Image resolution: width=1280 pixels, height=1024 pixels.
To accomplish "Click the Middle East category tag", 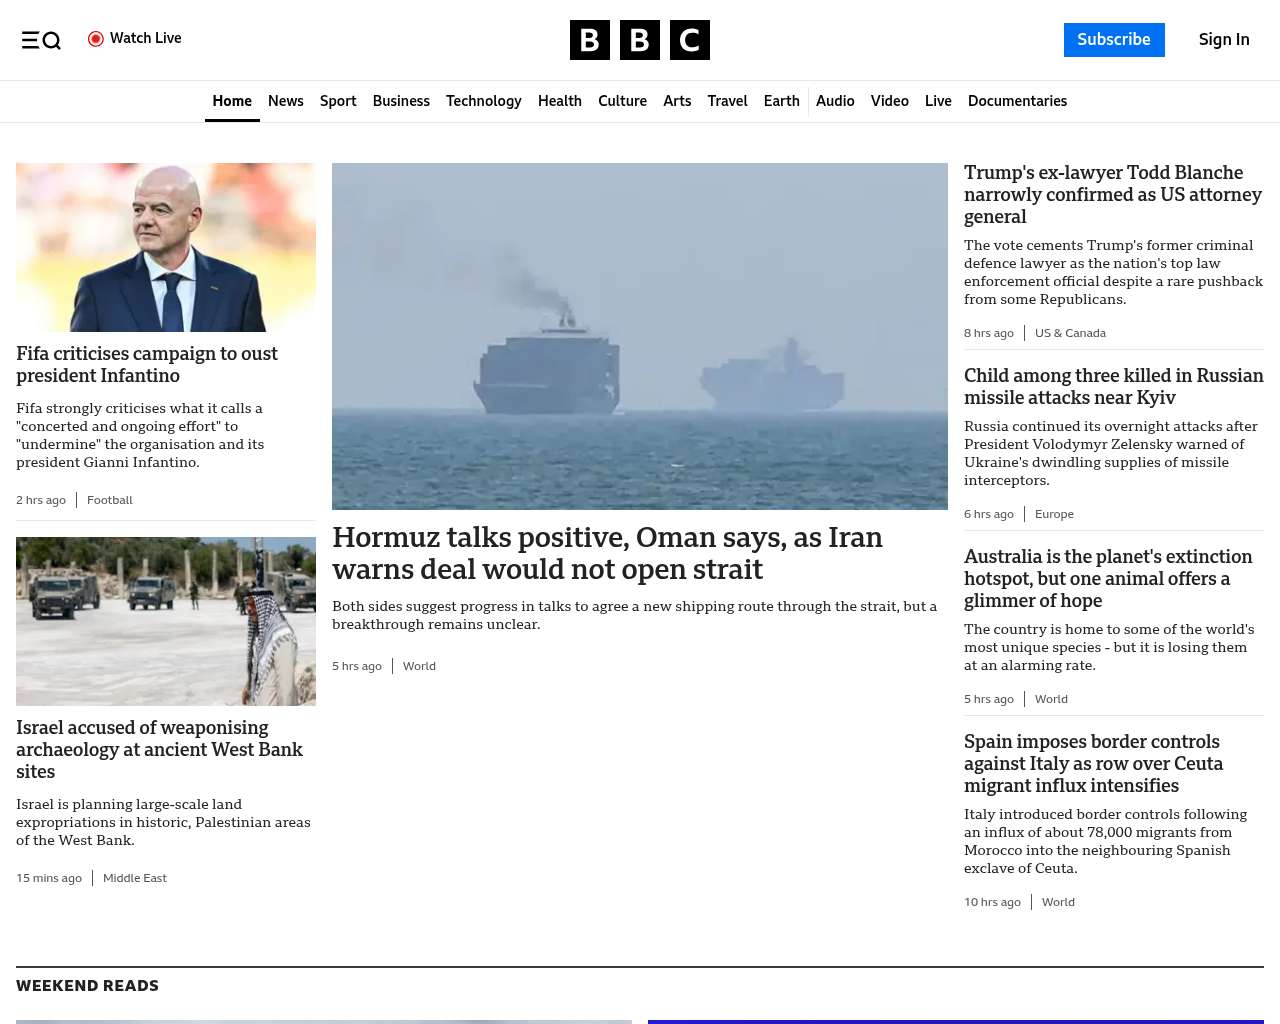I will 135,878.
